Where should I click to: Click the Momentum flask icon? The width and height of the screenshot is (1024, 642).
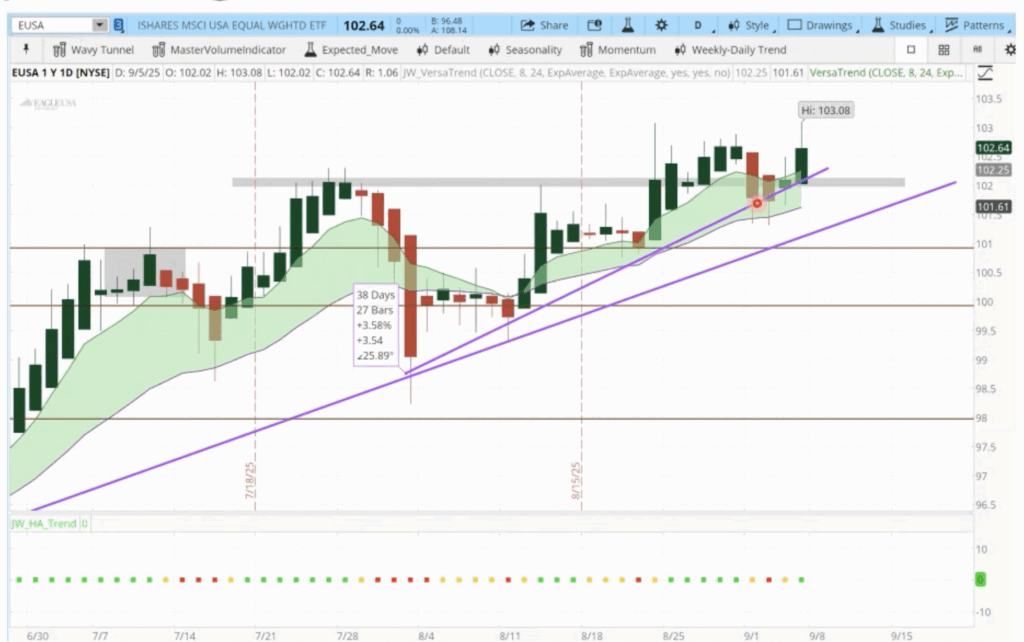click(586, 50)
